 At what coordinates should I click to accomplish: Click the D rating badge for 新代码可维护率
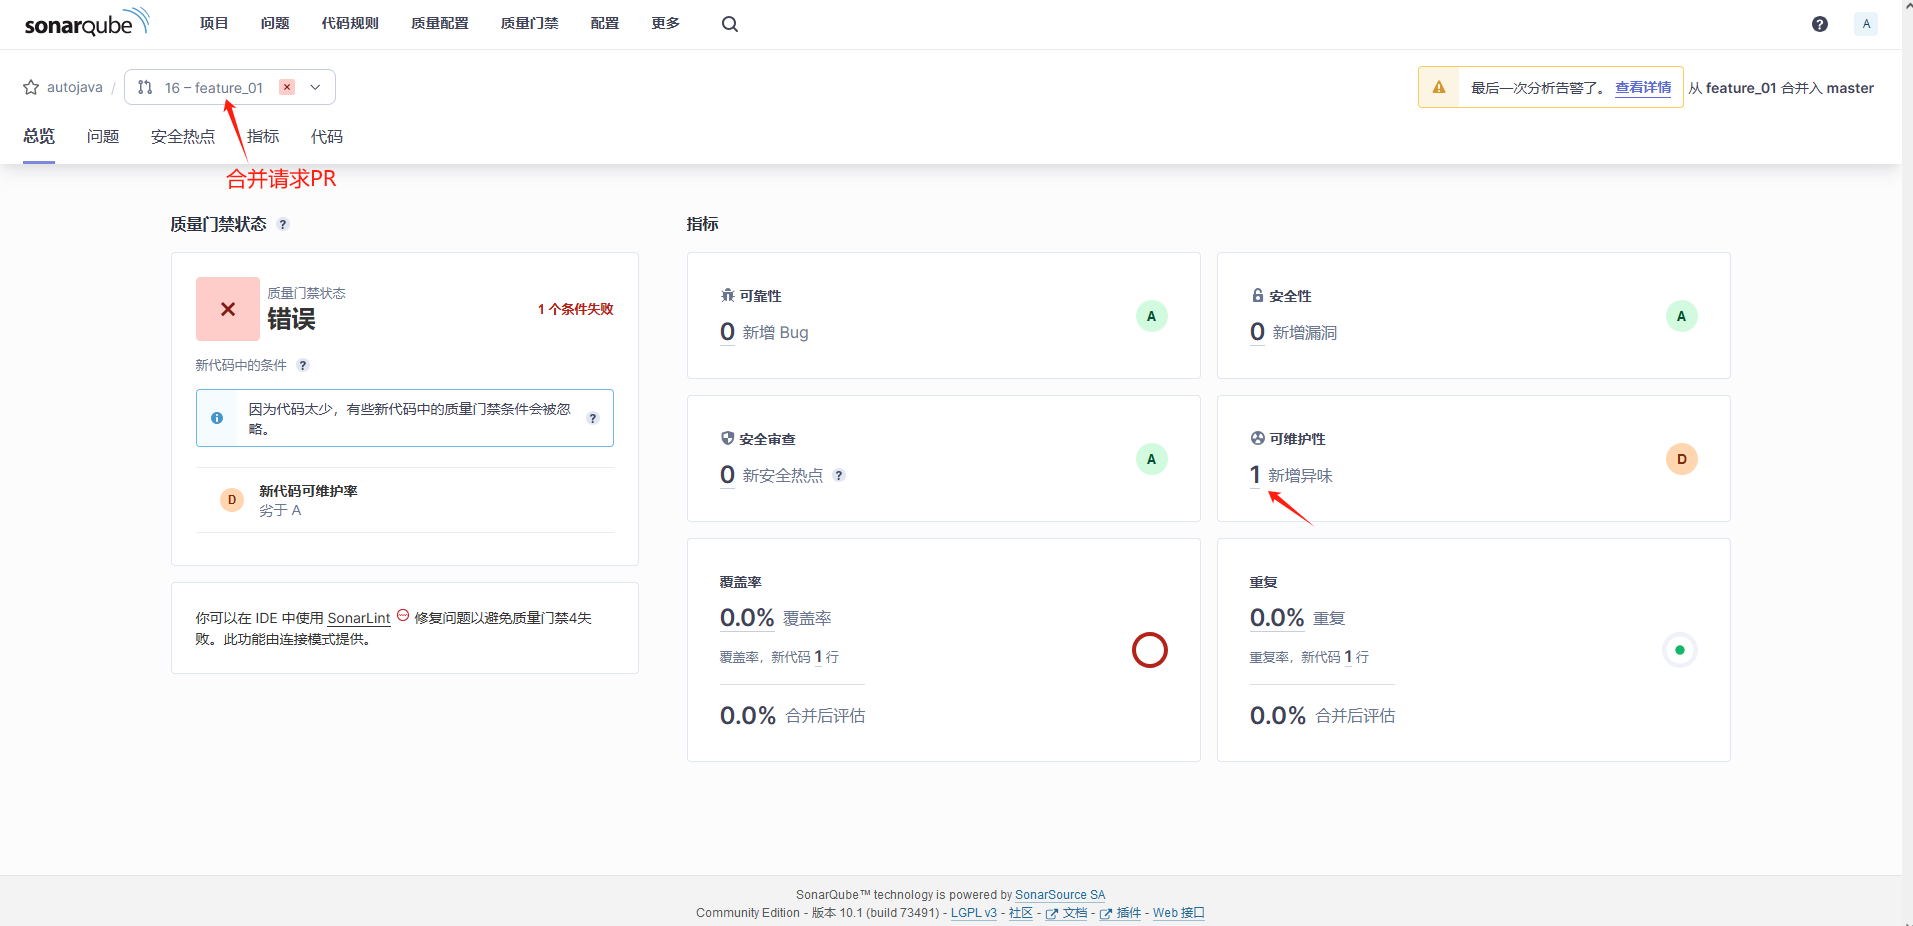click(232, 499)
